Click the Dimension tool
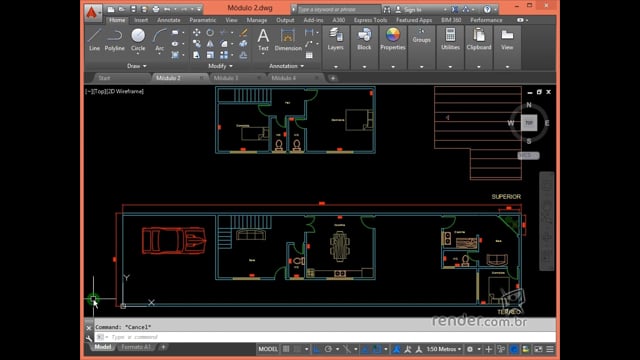 pyautogui.click(x=288, y=40)
